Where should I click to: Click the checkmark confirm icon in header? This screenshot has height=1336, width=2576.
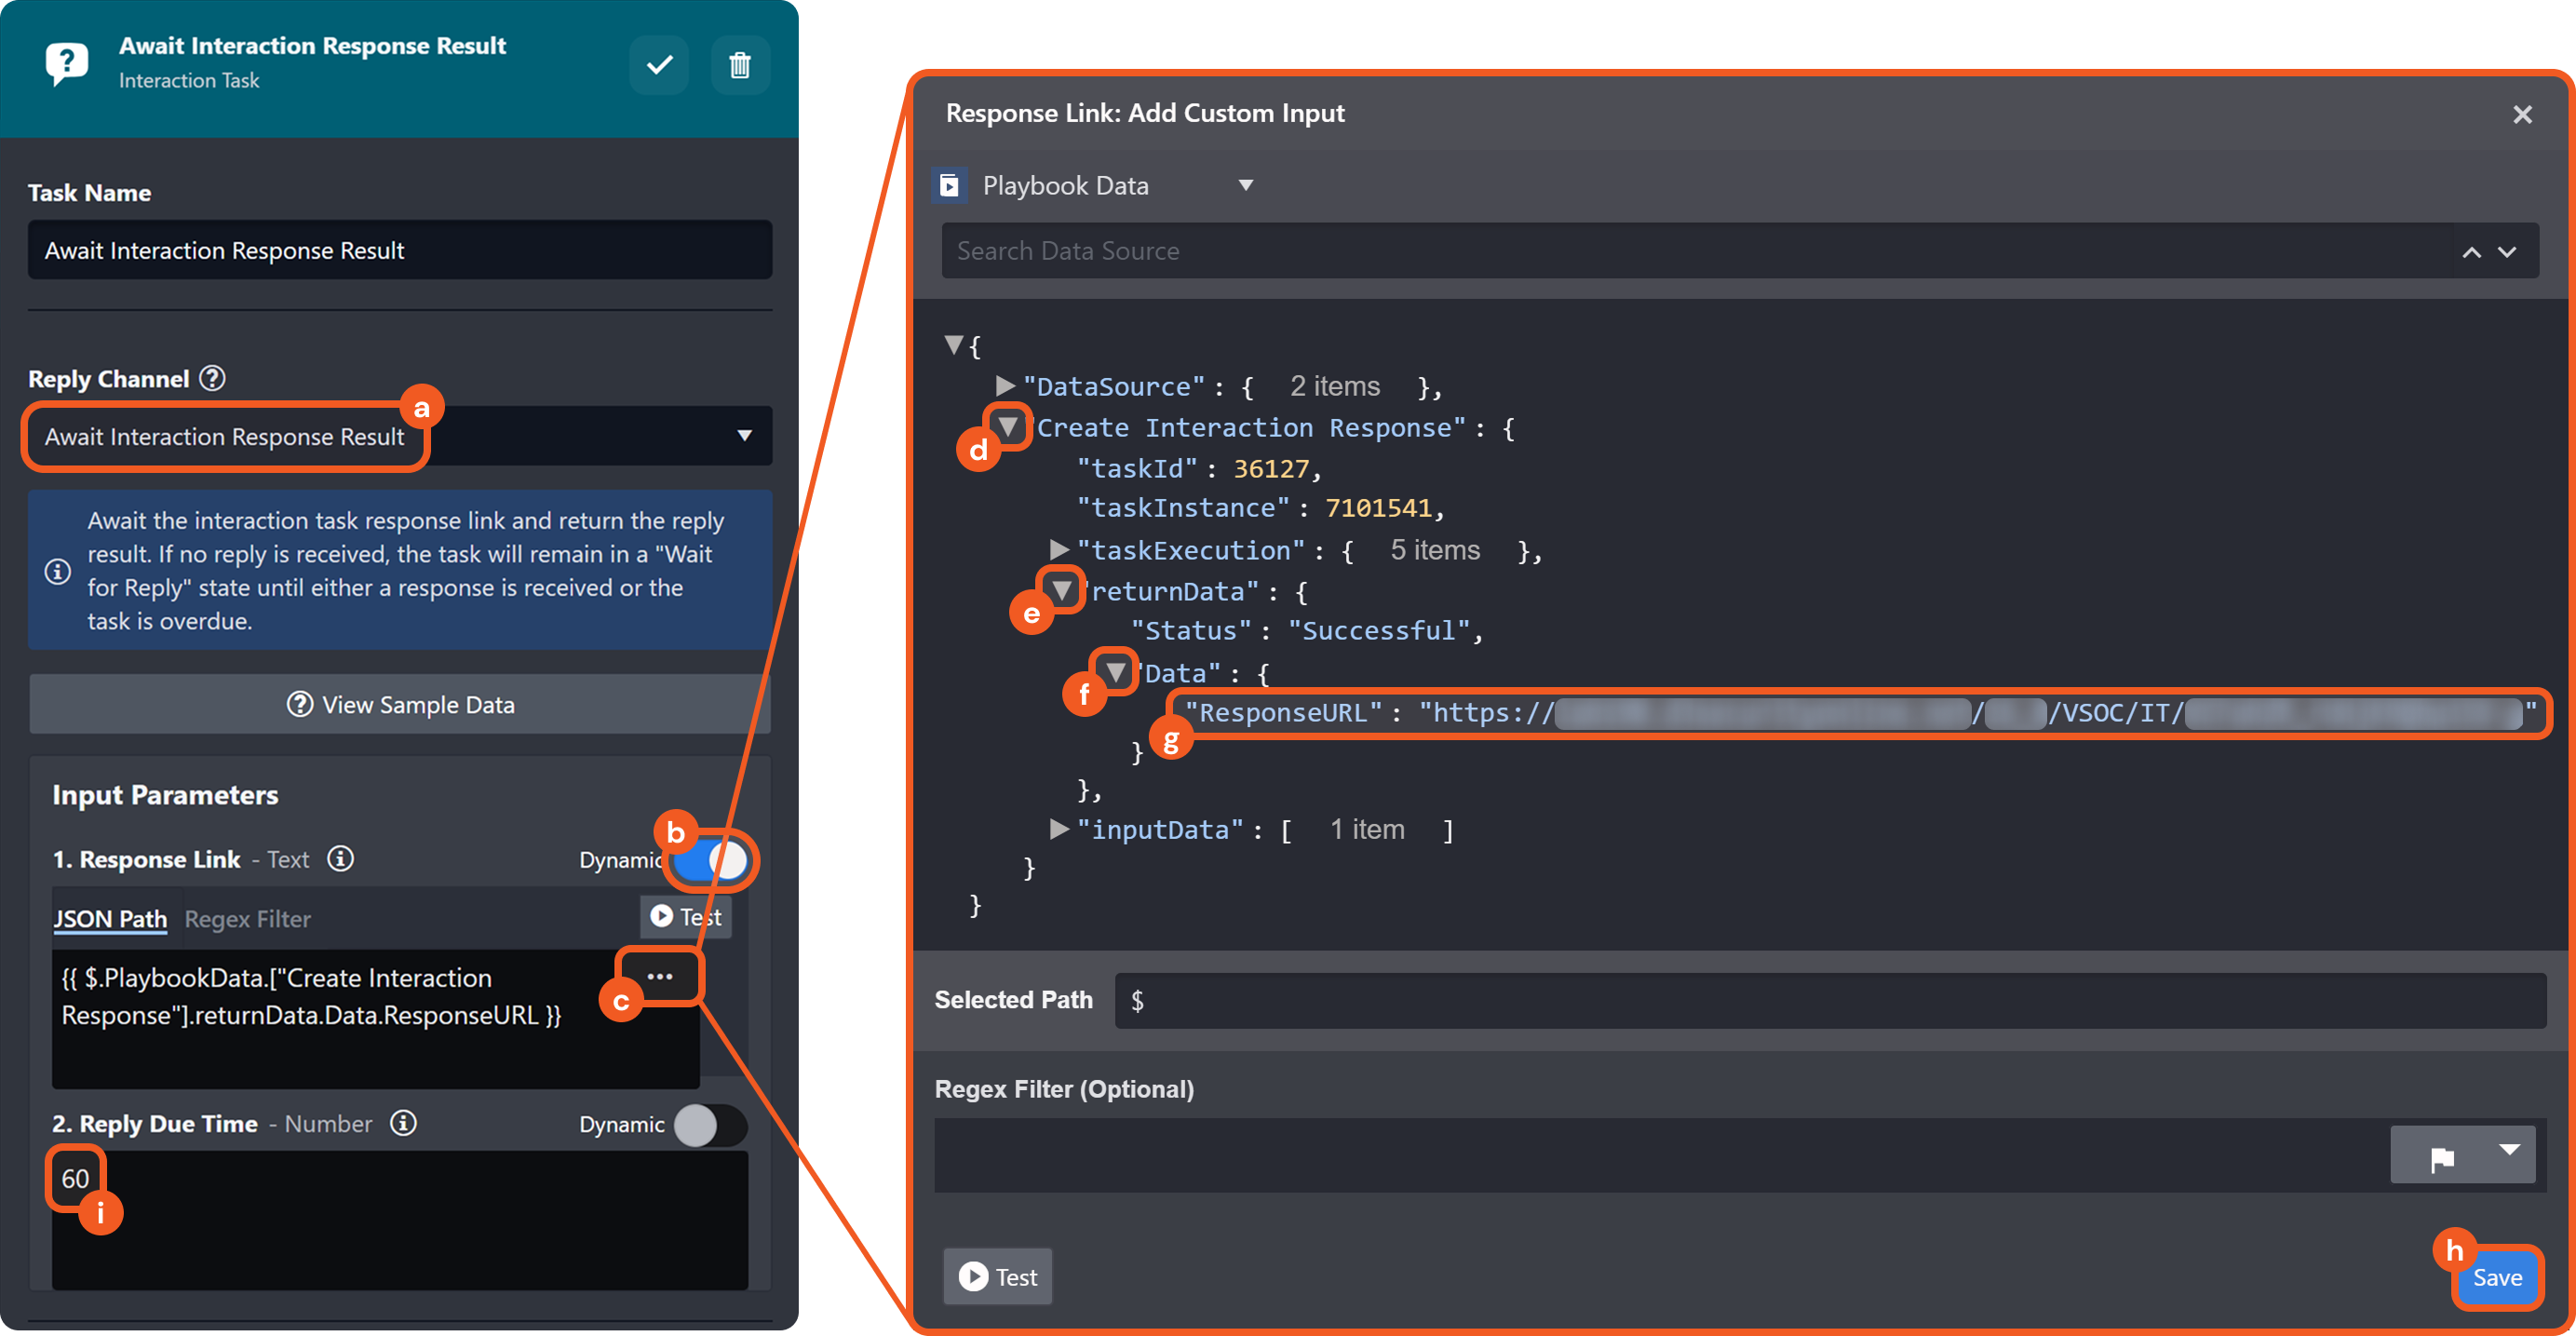tap(658, 66)
